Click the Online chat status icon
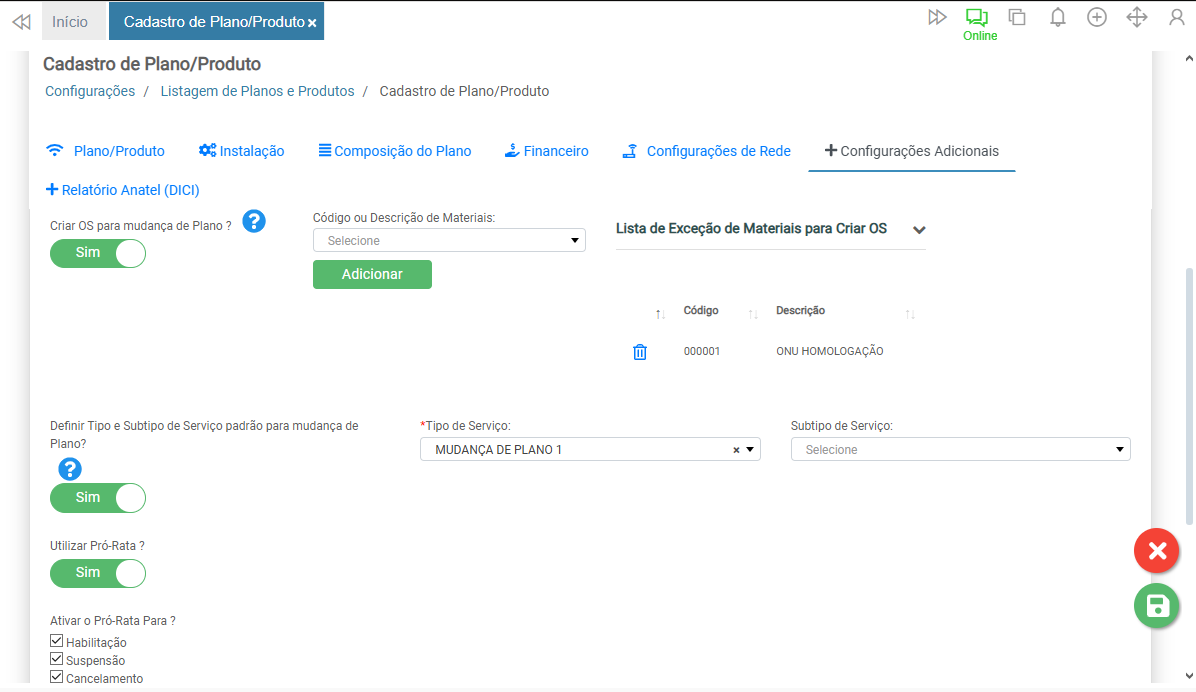 point(976,18)
